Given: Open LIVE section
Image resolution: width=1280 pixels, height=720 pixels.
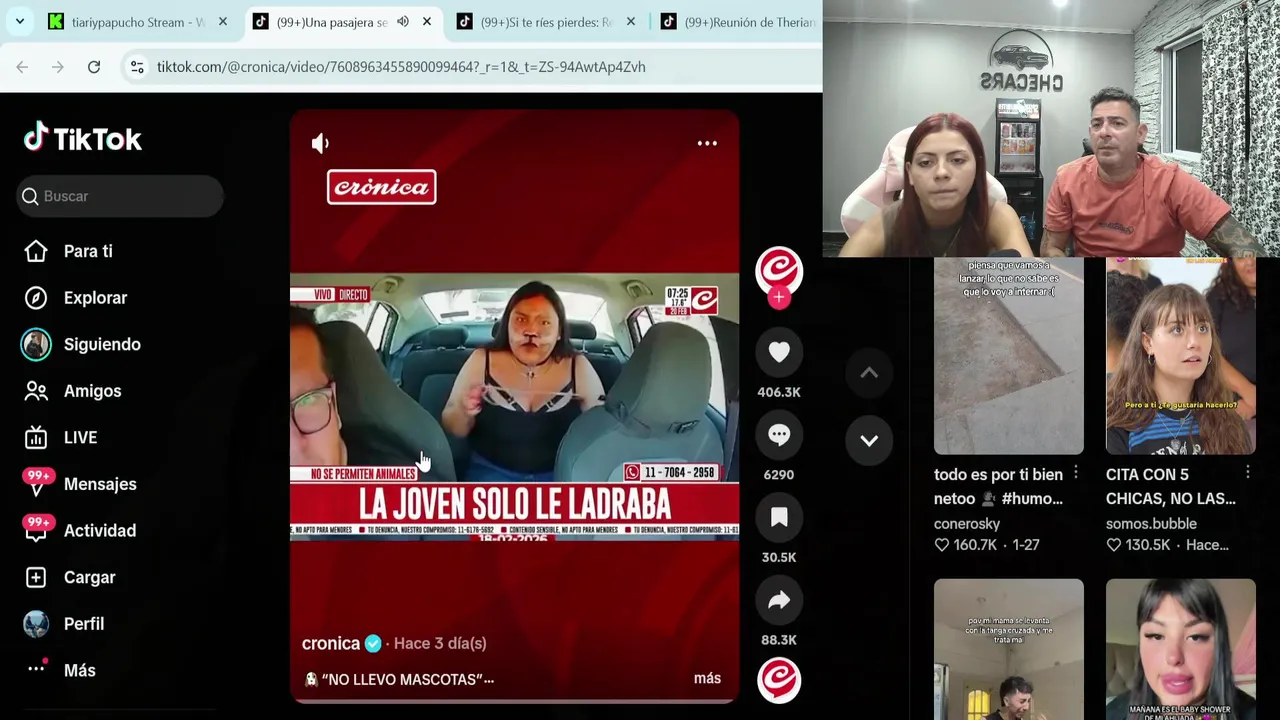Looking at the screenshot, I should [80, 438].
